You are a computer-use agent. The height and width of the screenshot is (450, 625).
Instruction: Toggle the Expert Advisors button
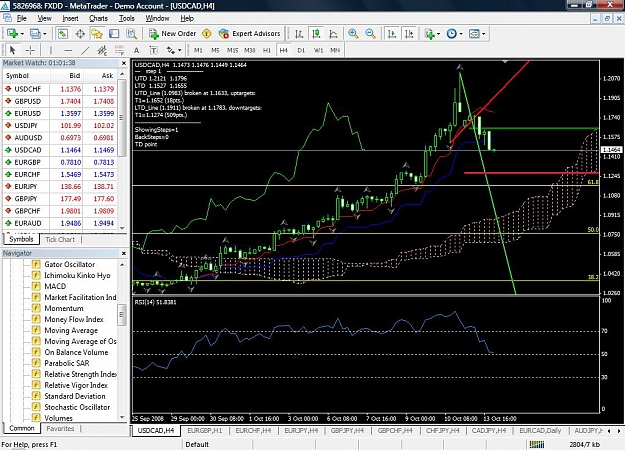point(250,34)
